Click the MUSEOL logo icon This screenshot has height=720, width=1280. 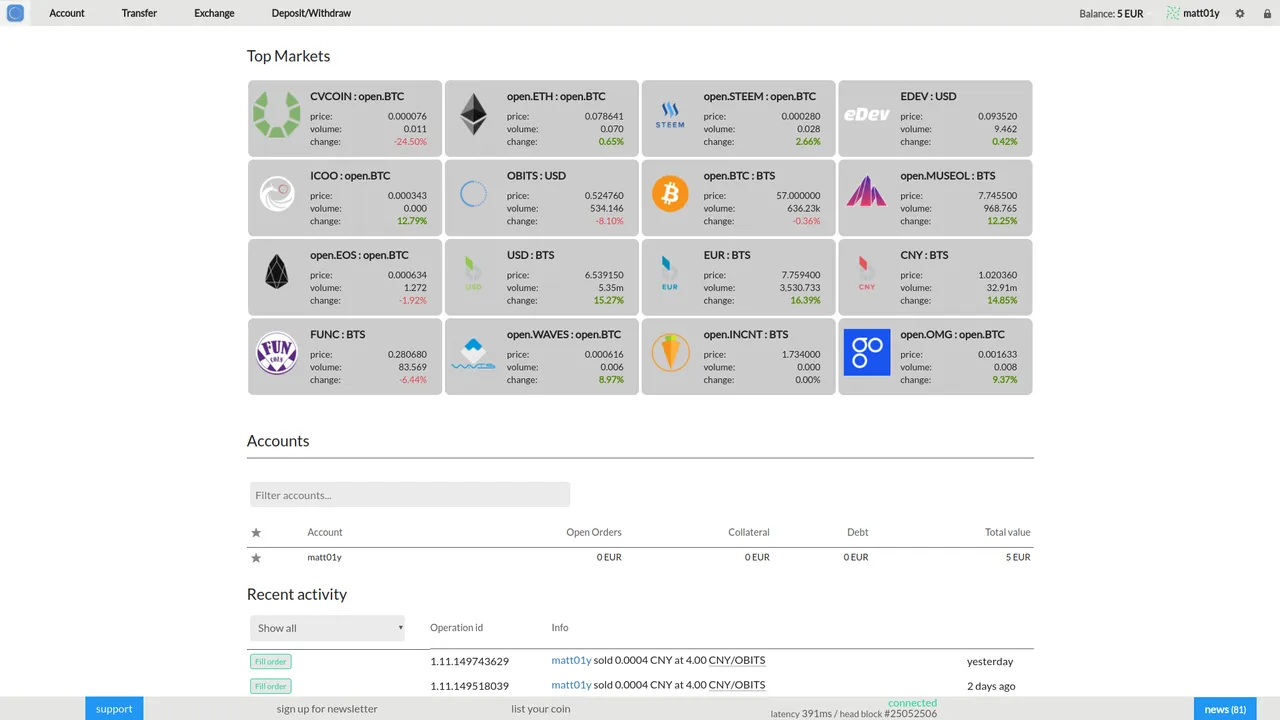point(867,191)
